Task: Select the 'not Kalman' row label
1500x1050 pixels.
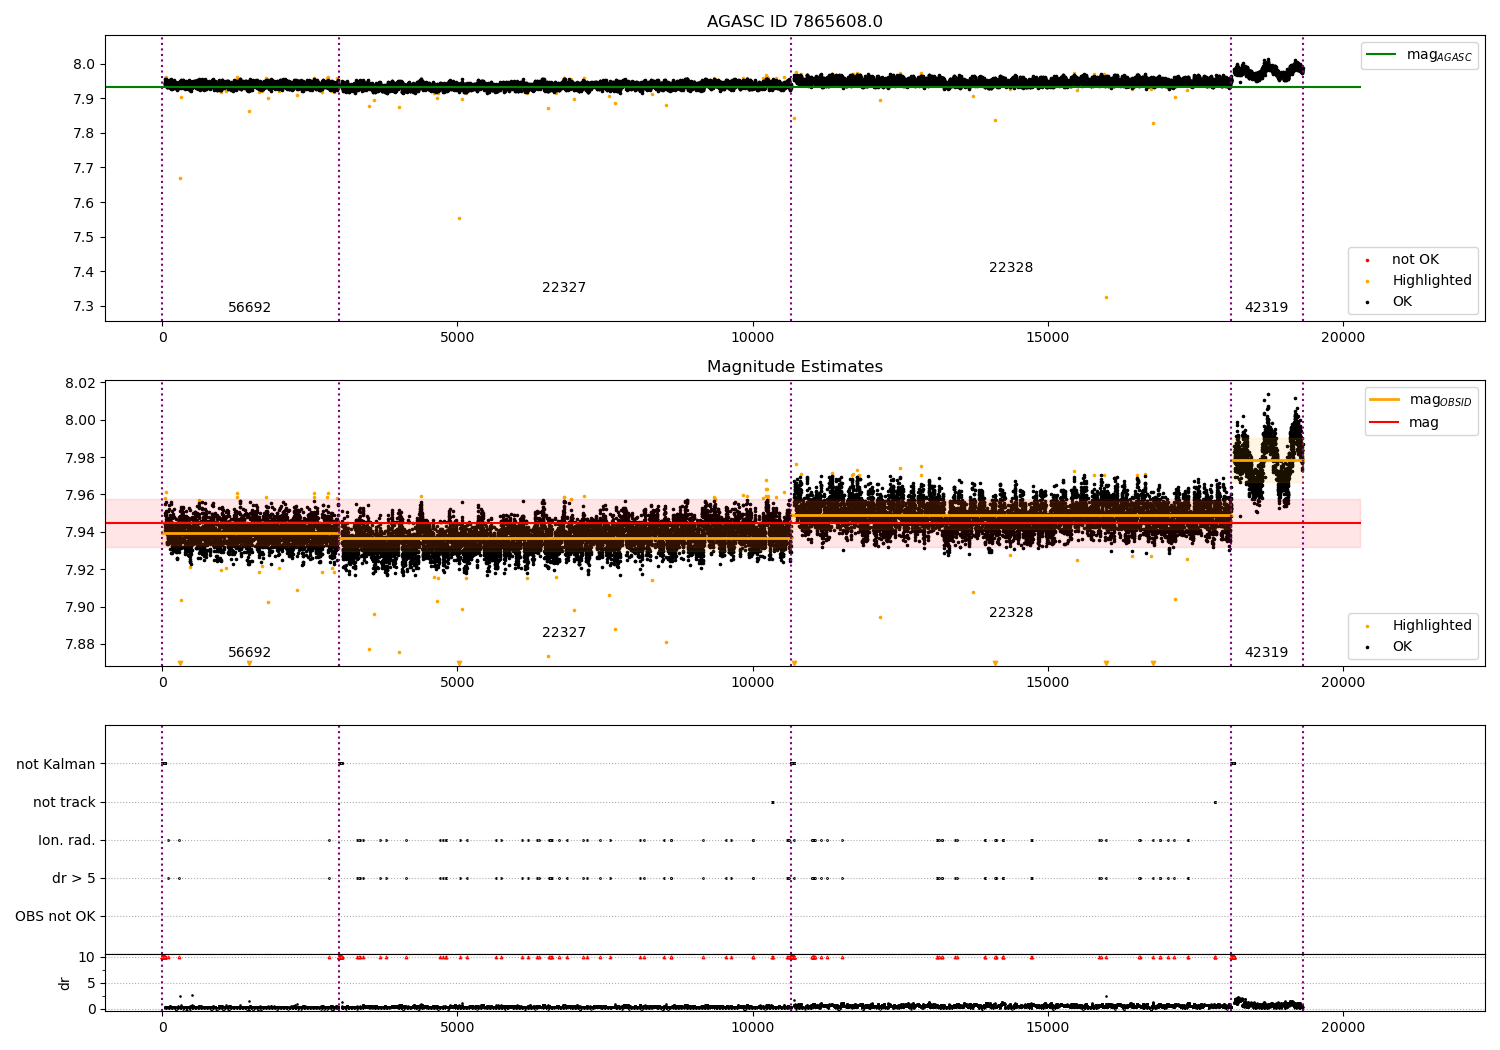Action: coord(56,764)
